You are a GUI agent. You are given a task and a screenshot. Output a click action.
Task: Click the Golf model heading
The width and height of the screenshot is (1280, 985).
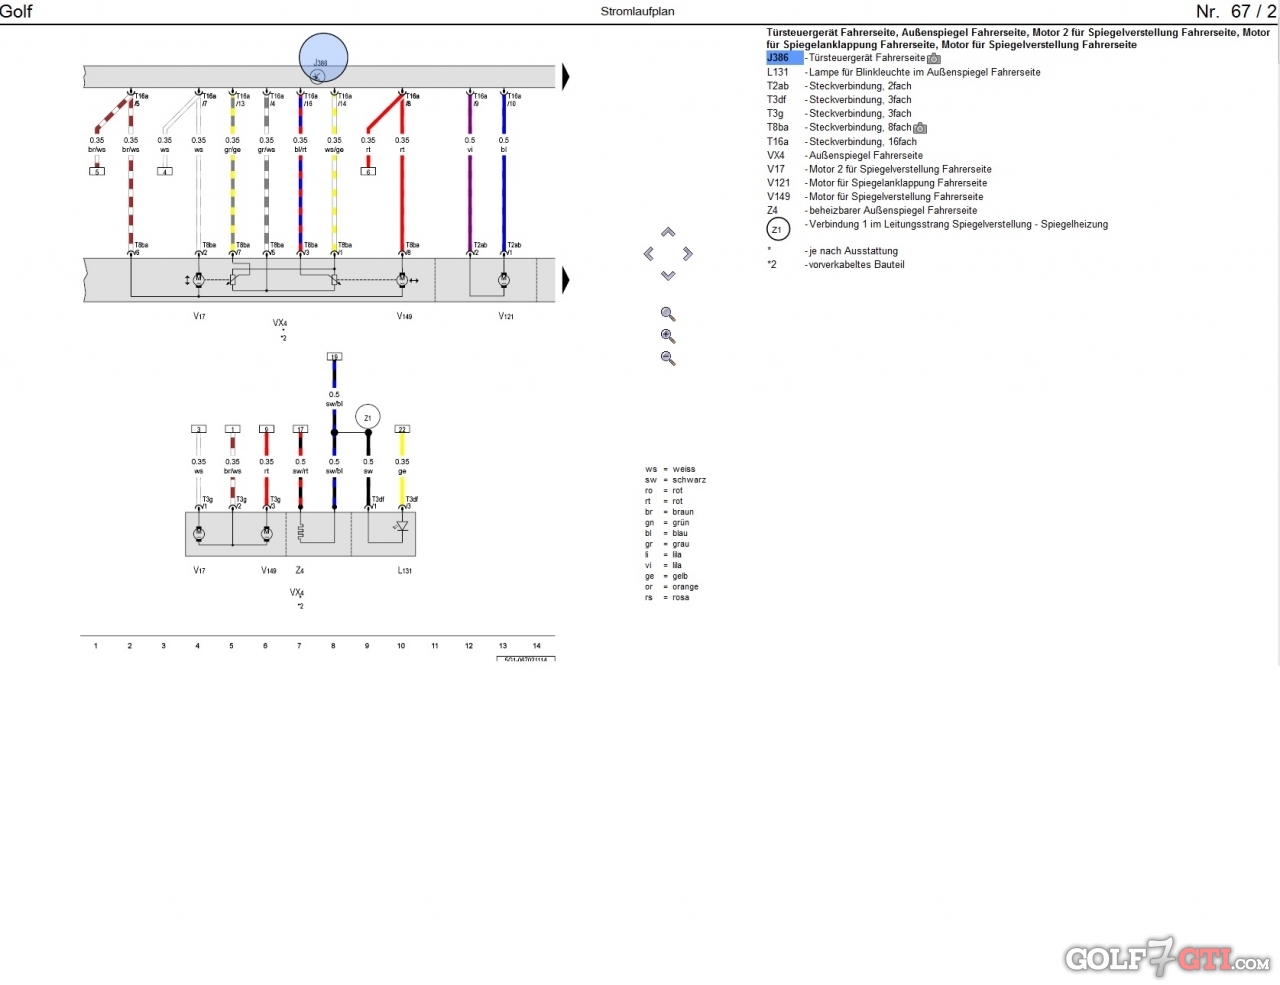click(16, 11)
